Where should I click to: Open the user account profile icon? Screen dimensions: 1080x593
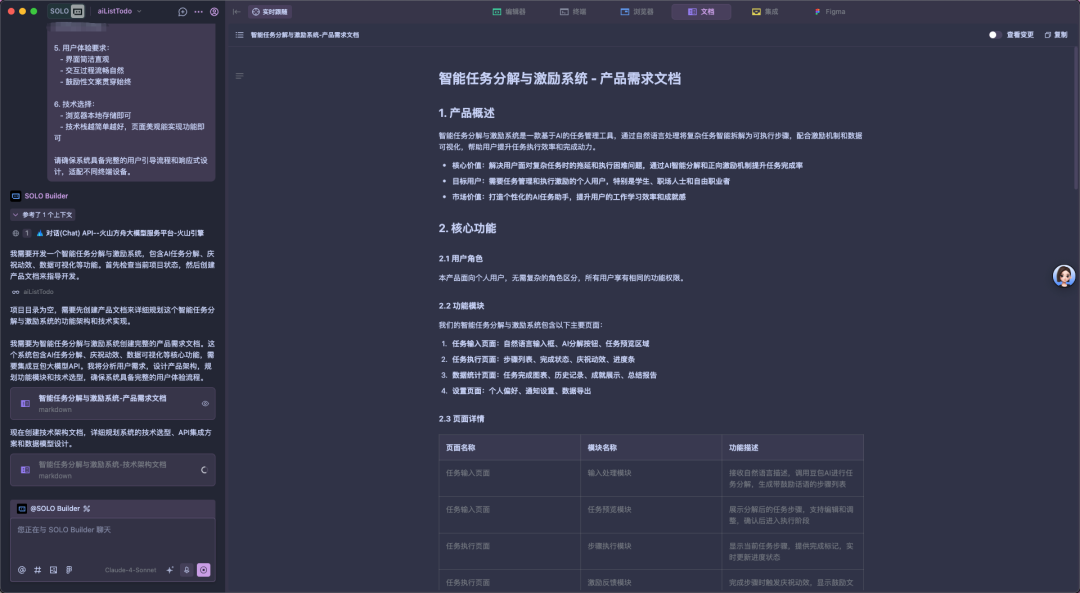point(214,12)
